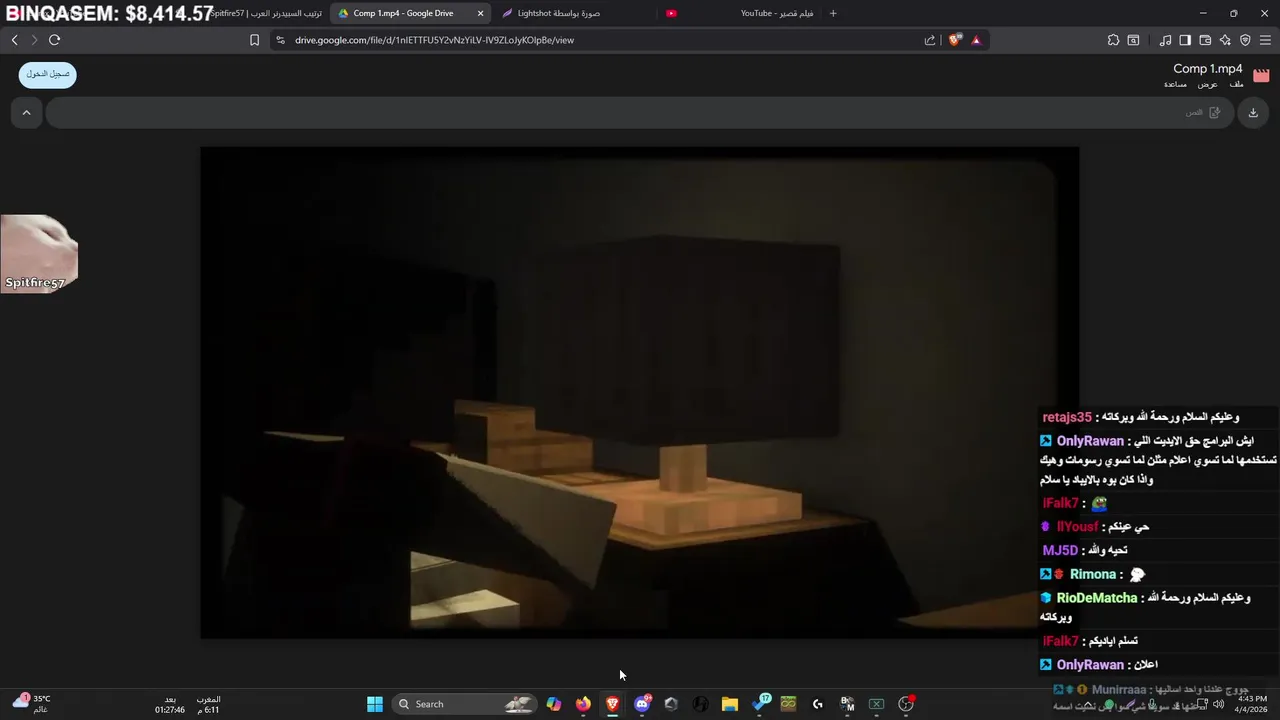This screenshot has height=720, width=1280.
Task: Click the Comp 1.mp4 video file icon
Action: [x=1261, y=75]
